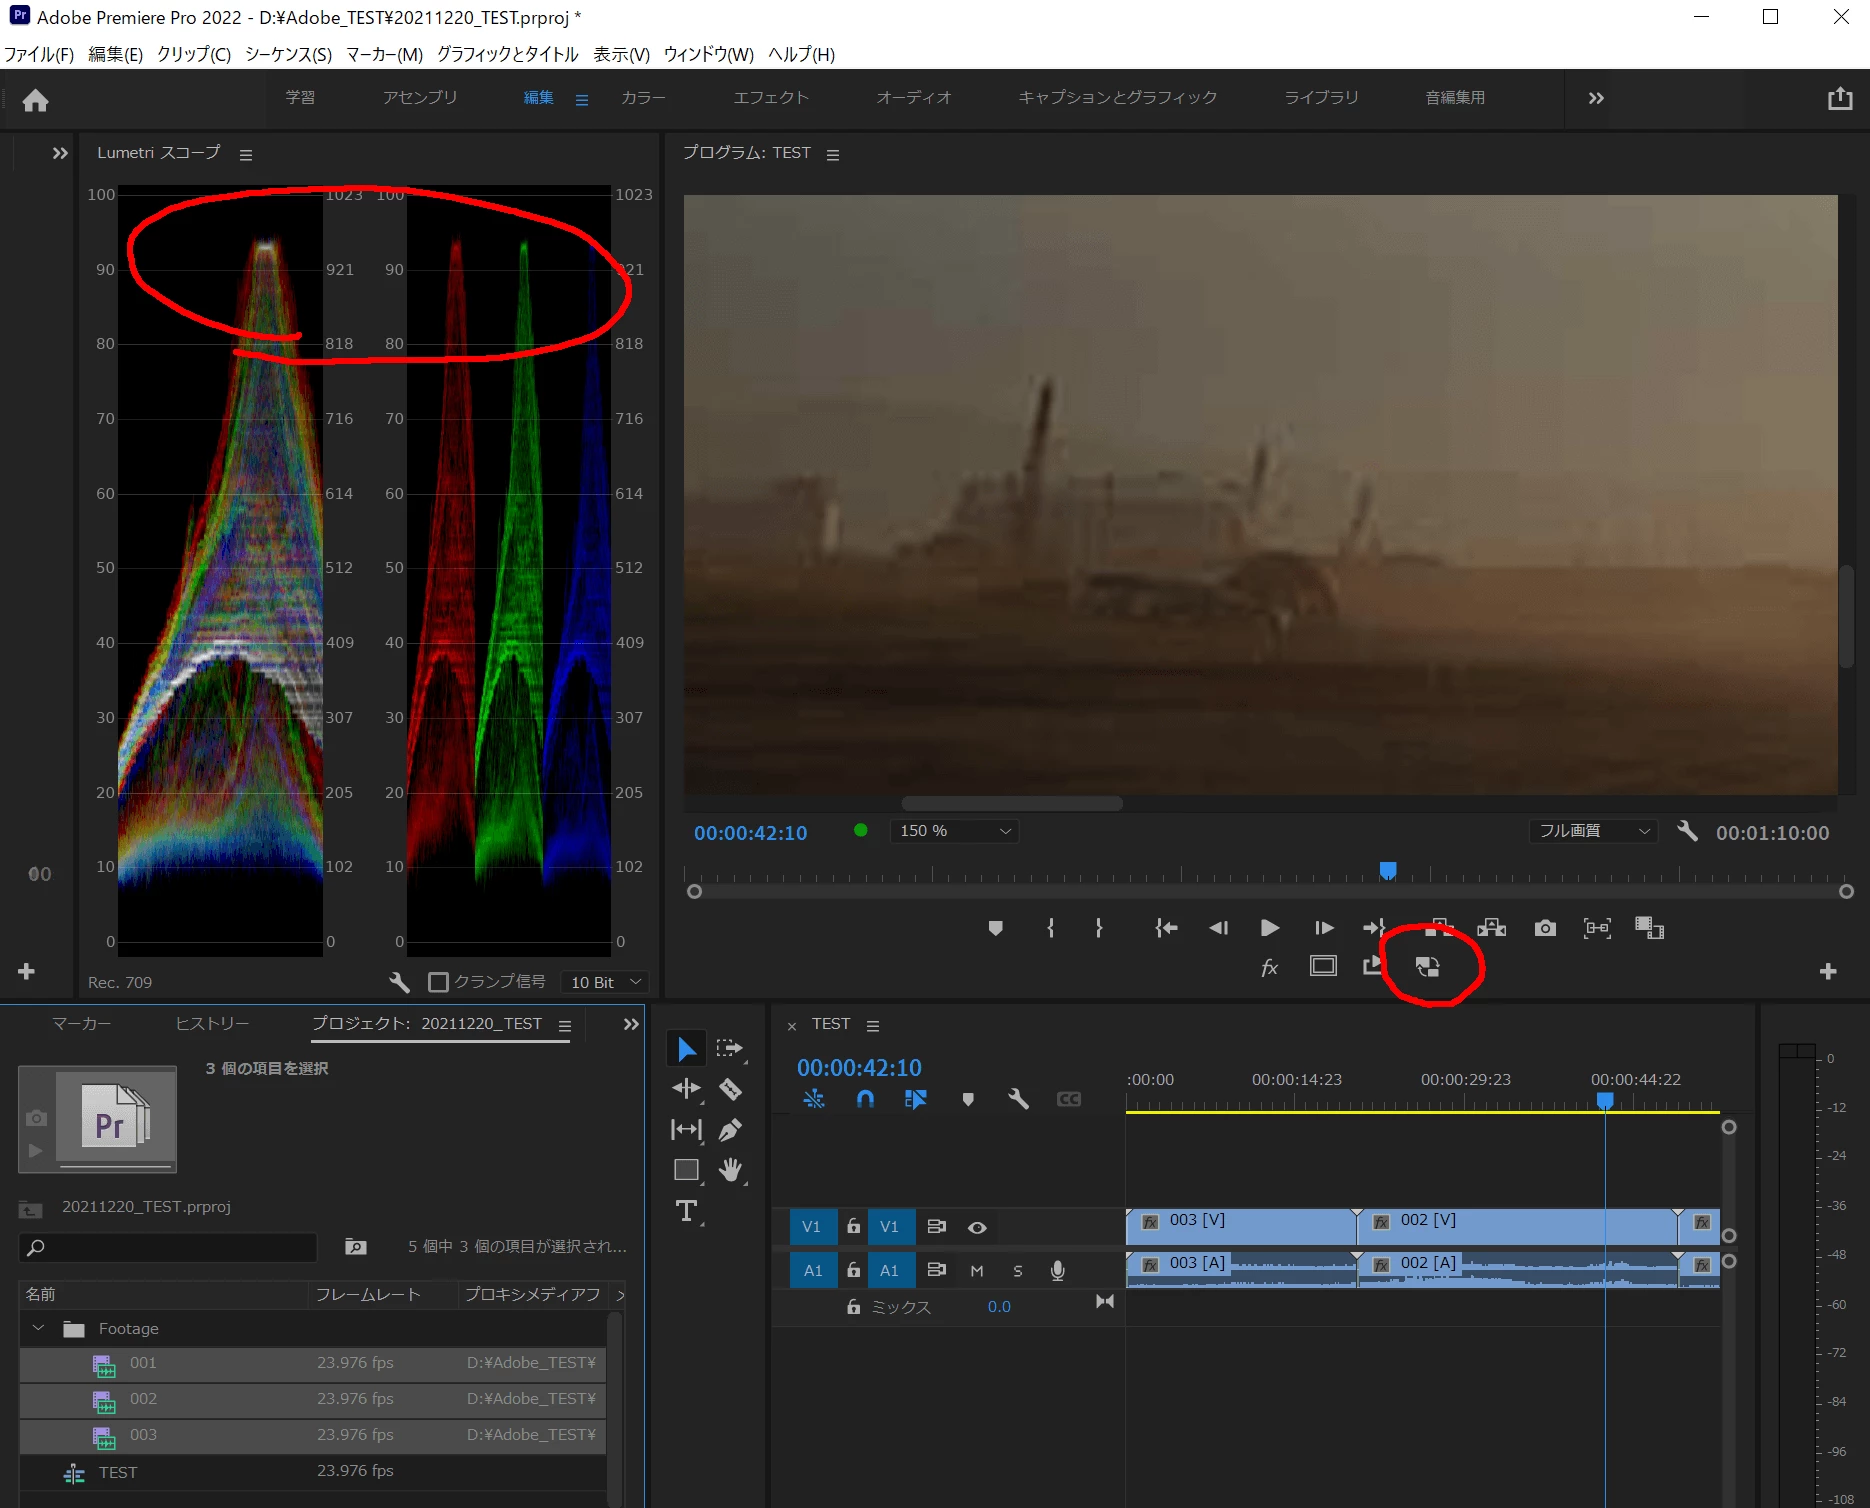Add a marker in Program monitor
Screen dimensions: 1870x1508
995,928
